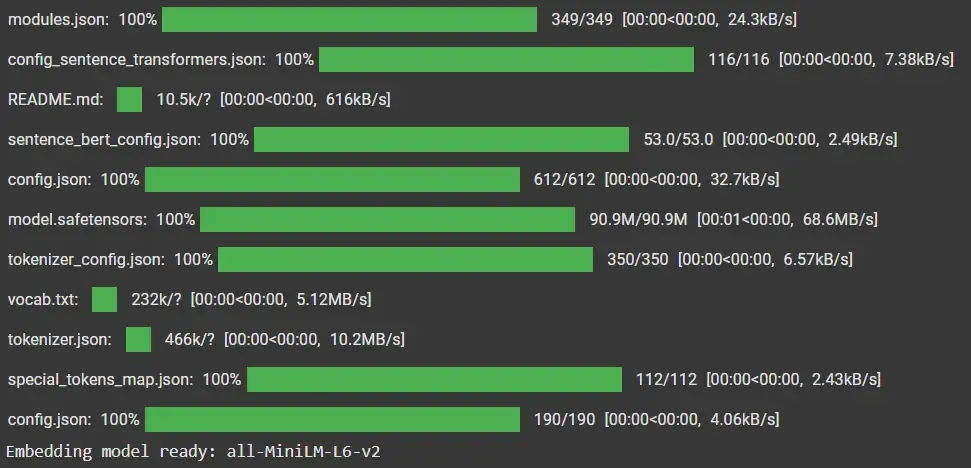Click the "special_tokens_map.json: 100%" label

[x=124, y=380]
